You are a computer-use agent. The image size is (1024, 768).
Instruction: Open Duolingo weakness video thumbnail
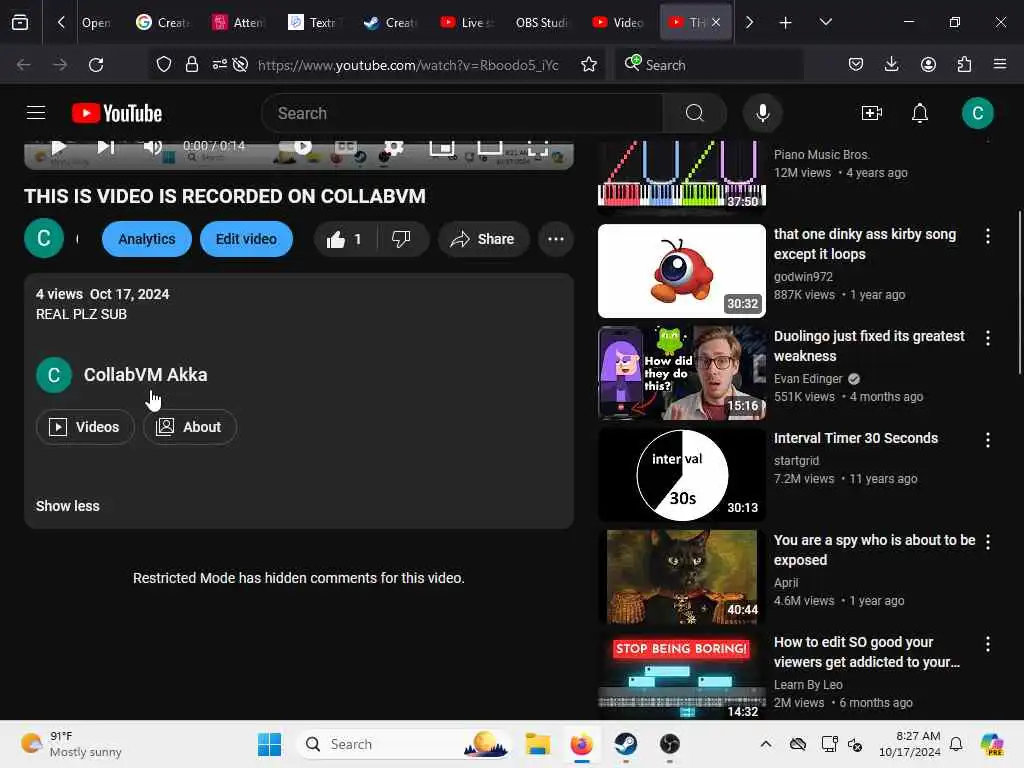(682, 373)
